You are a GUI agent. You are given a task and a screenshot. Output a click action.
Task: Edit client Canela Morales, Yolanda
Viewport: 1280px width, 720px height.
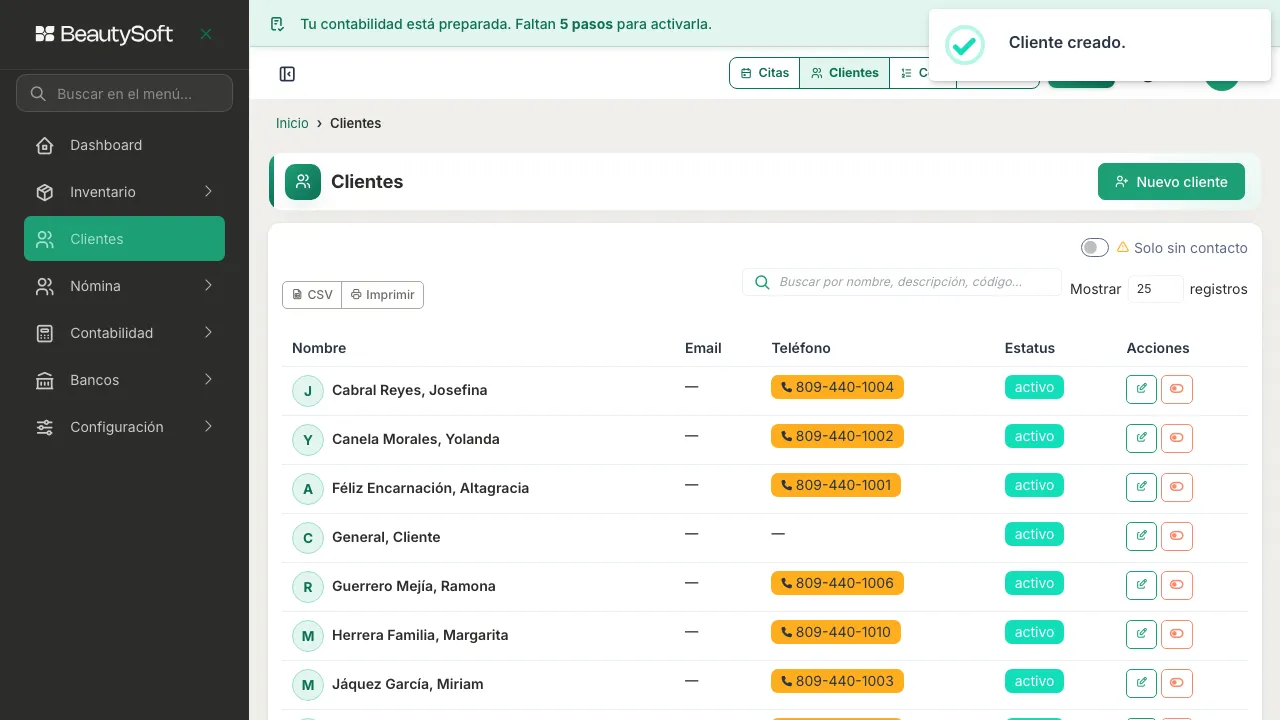[1141, 438]
